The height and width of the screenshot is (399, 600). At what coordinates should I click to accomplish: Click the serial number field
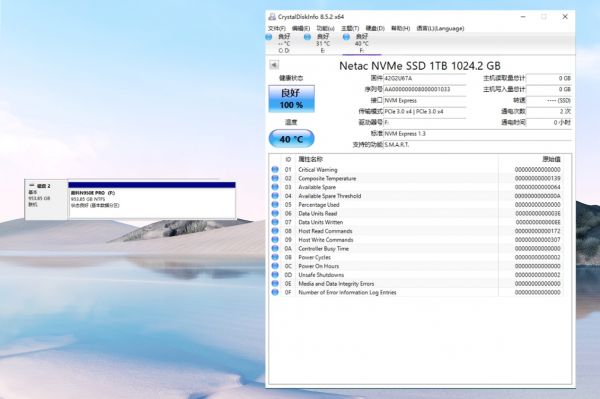425,90
